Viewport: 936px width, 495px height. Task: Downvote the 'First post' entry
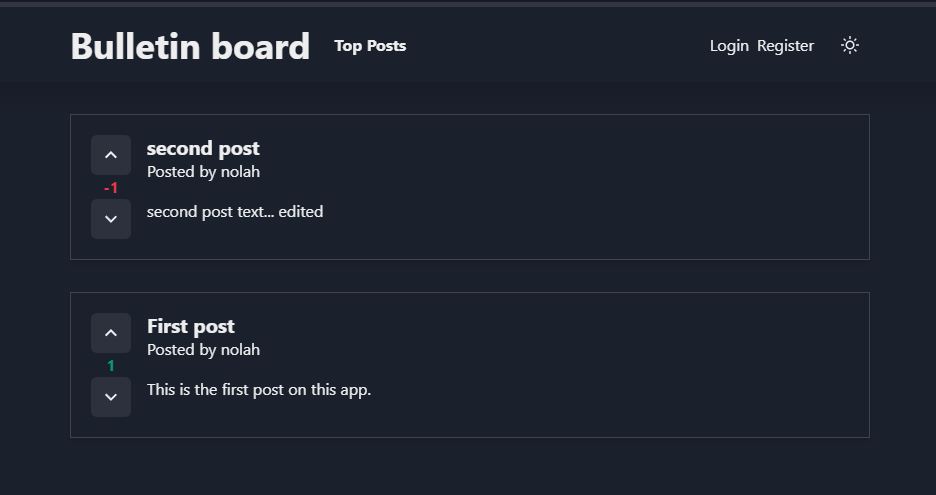(111, 397)
